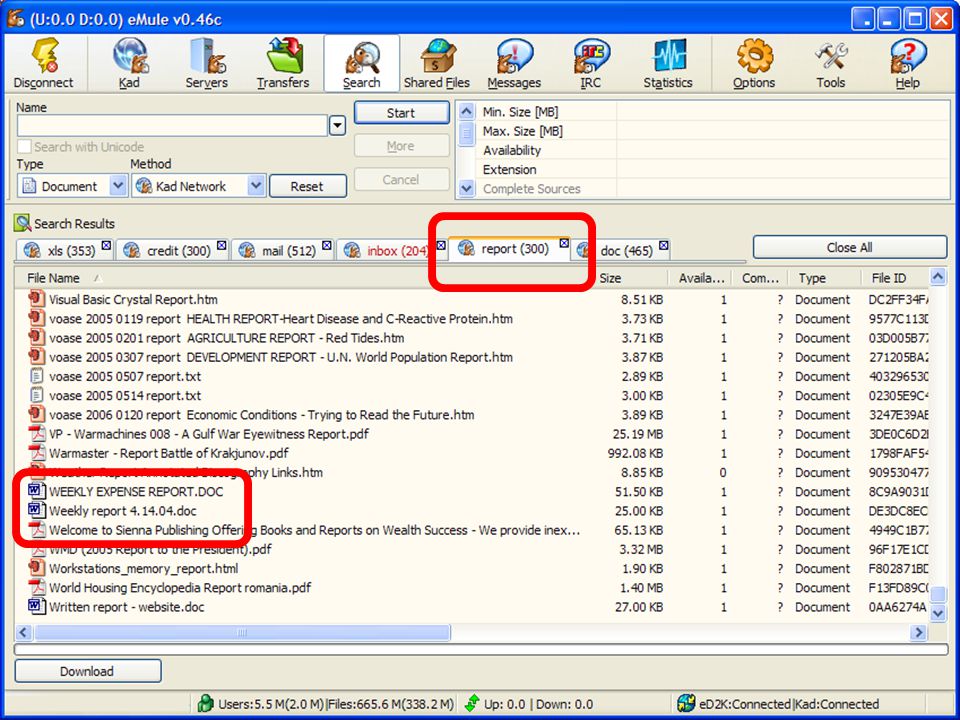Click the Reset button
This screenshot has height=720, width=960.
(307, 186)
